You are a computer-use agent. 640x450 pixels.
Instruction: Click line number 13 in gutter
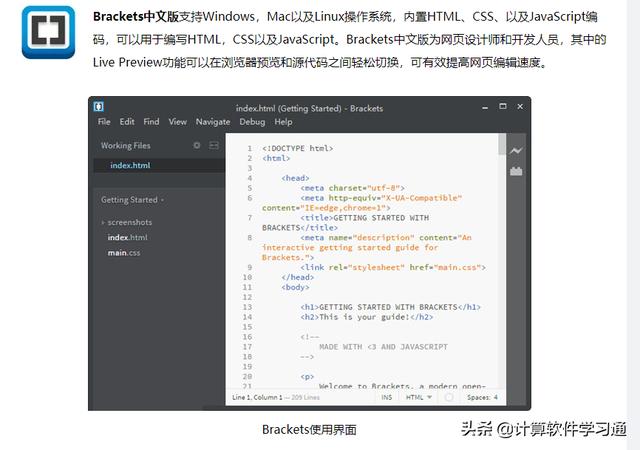247,307
